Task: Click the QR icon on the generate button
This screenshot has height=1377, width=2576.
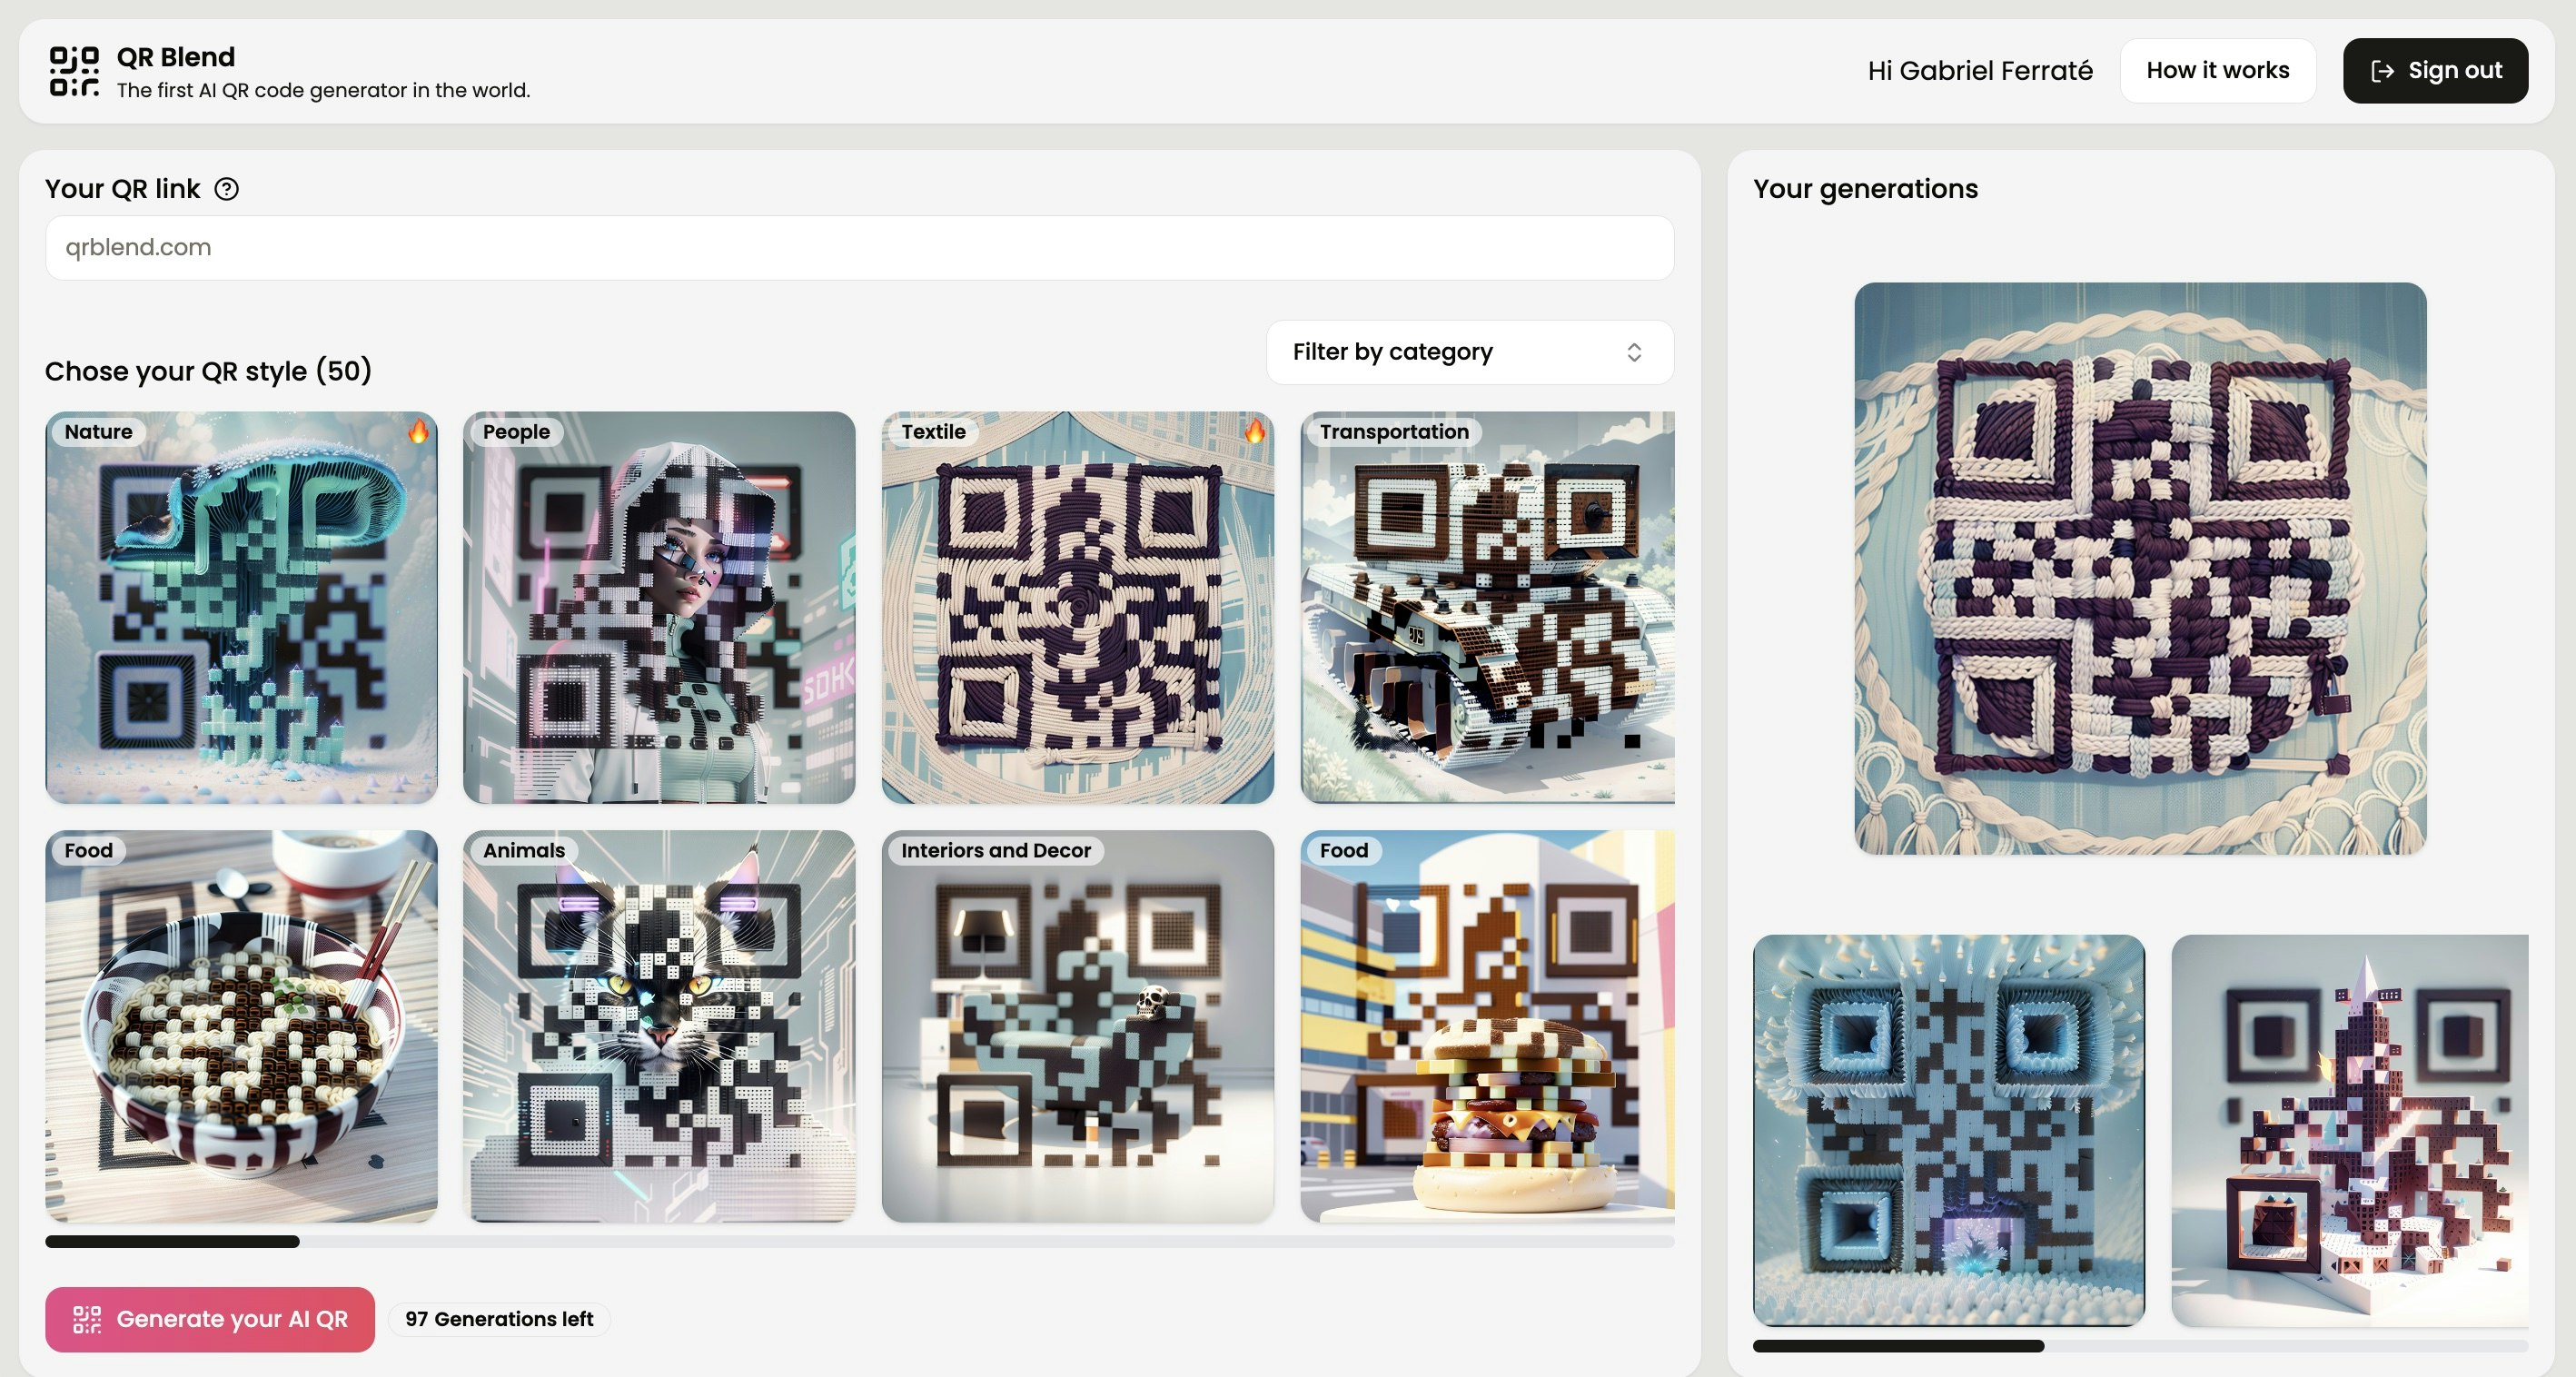Action: 89,1319
